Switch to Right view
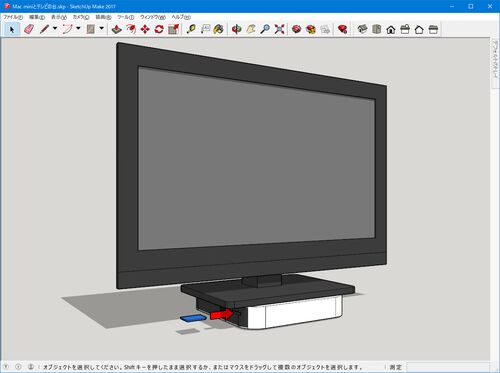This screenshot has height=373, width=500. click(405, 29)
